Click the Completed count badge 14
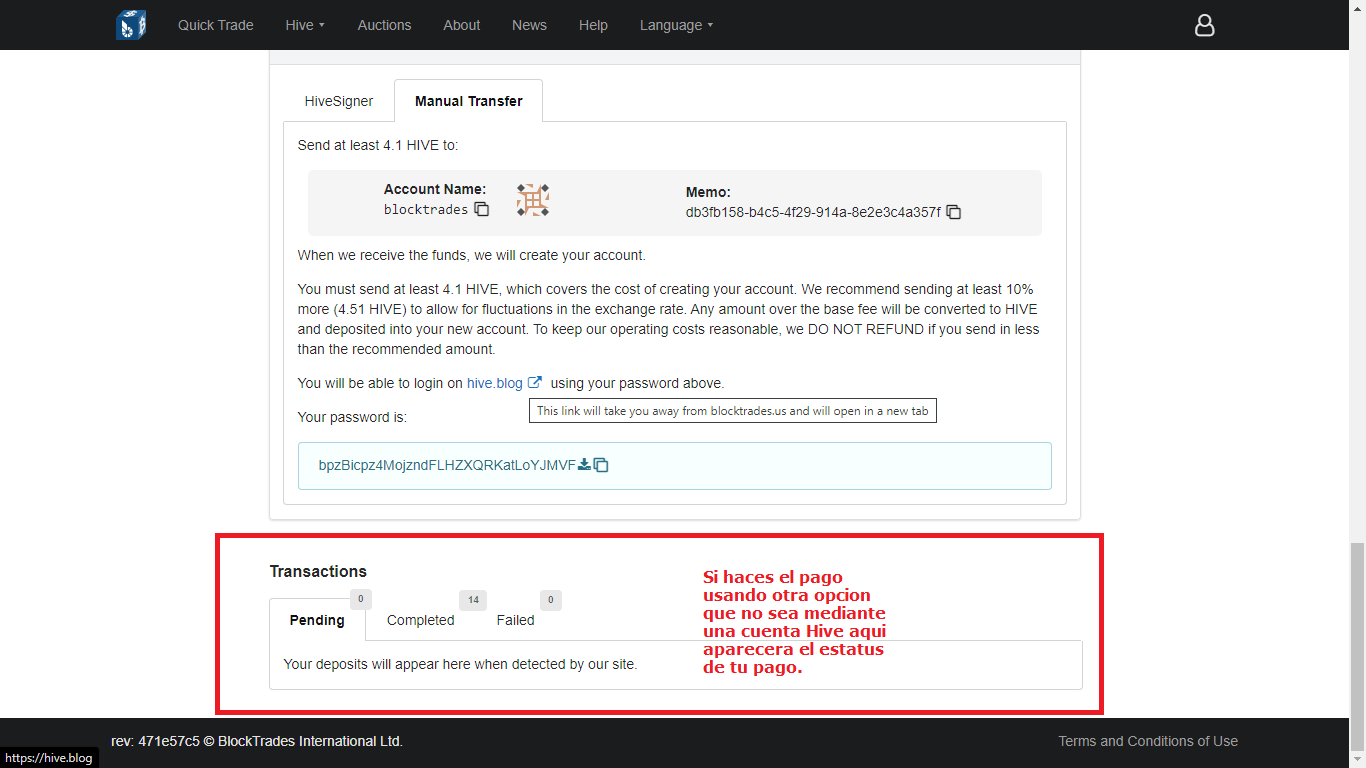1366x768 pixels. coord(473,600)
